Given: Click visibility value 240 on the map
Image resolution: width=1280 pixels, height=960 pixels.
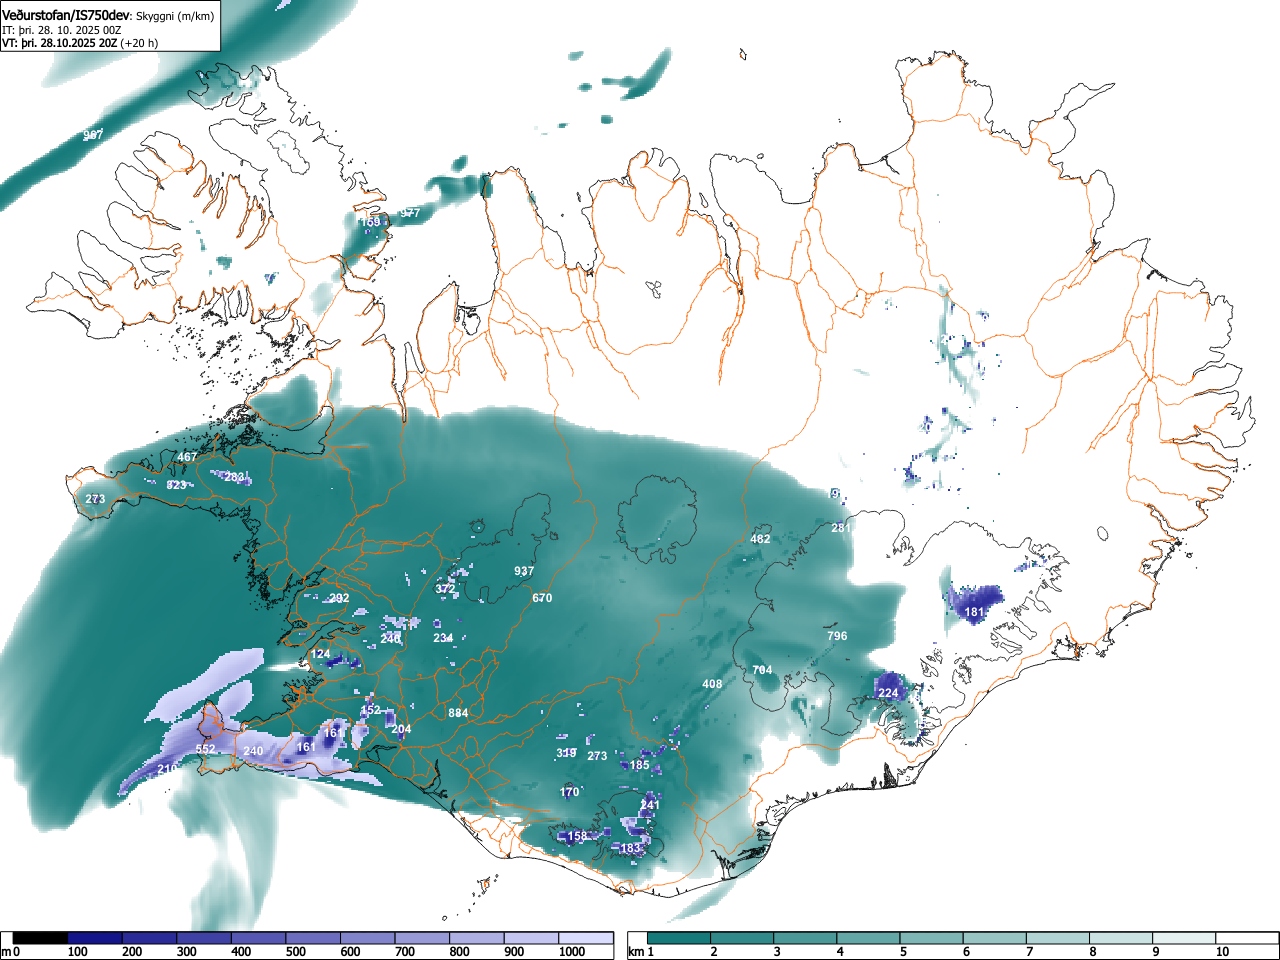Looking at the screenshot, I should pos(253,751).
